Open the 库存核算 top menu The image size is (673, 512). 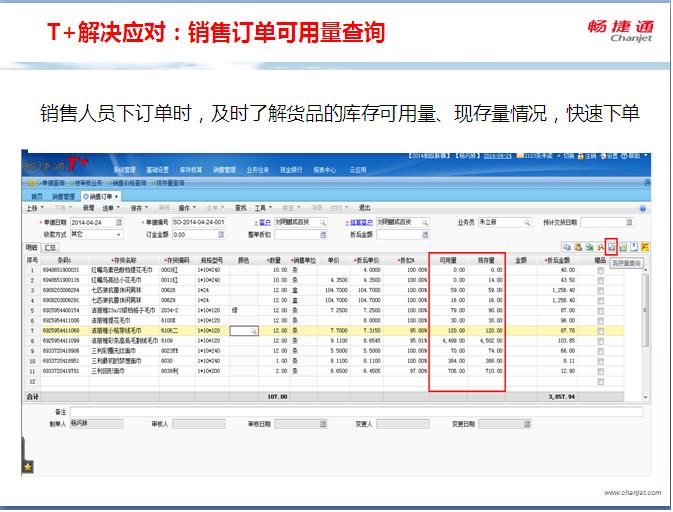191,170
